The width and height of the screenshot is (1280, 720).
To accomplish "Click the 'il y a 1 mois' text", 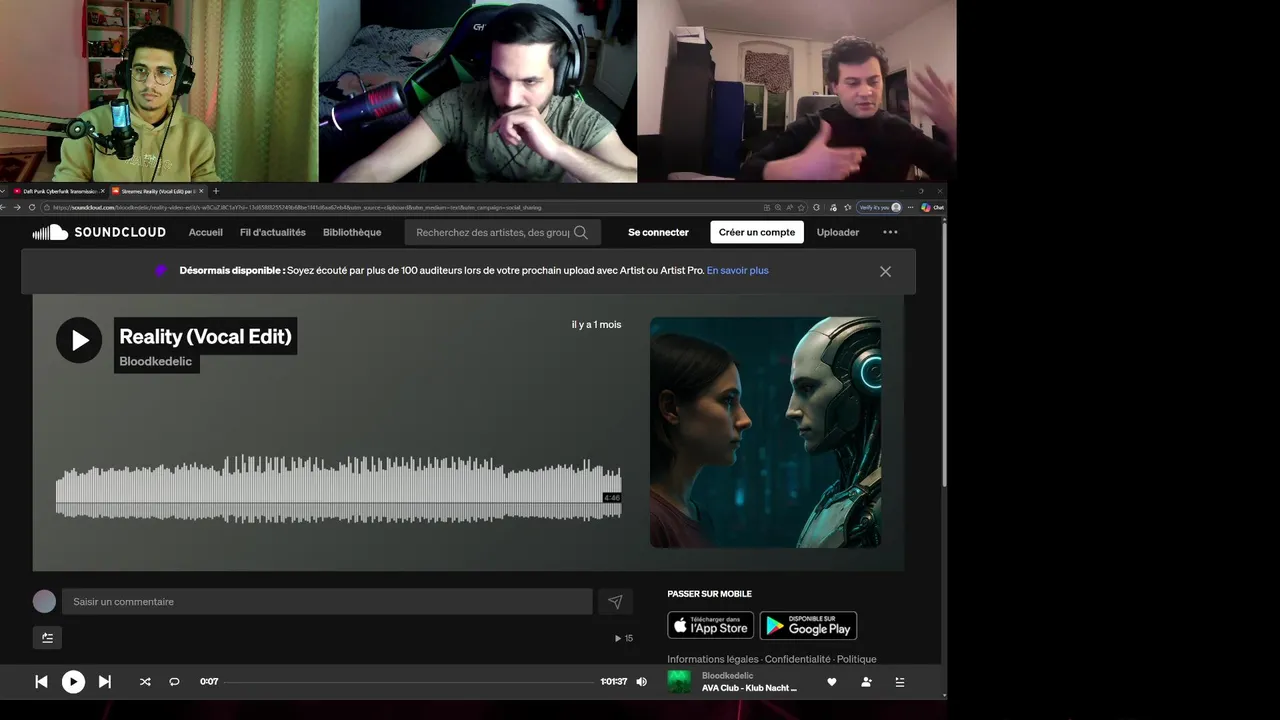I will (596, 325).
